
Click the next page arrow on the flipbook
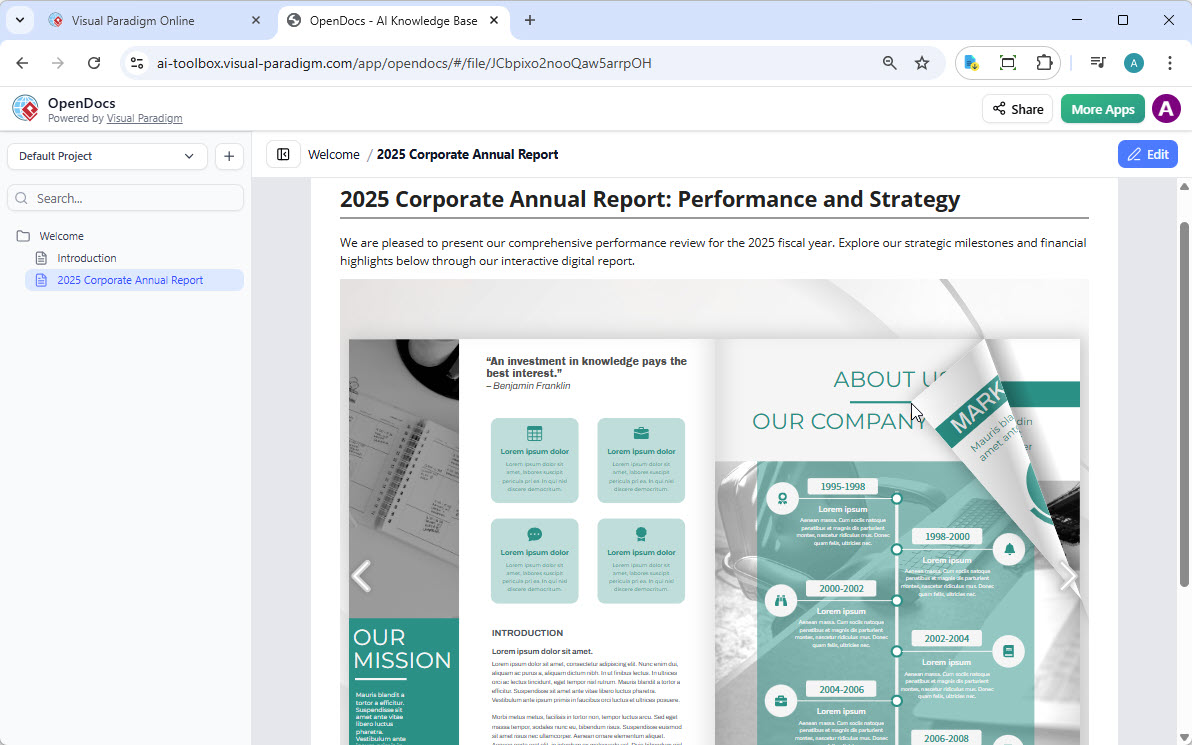[1068, 578]
